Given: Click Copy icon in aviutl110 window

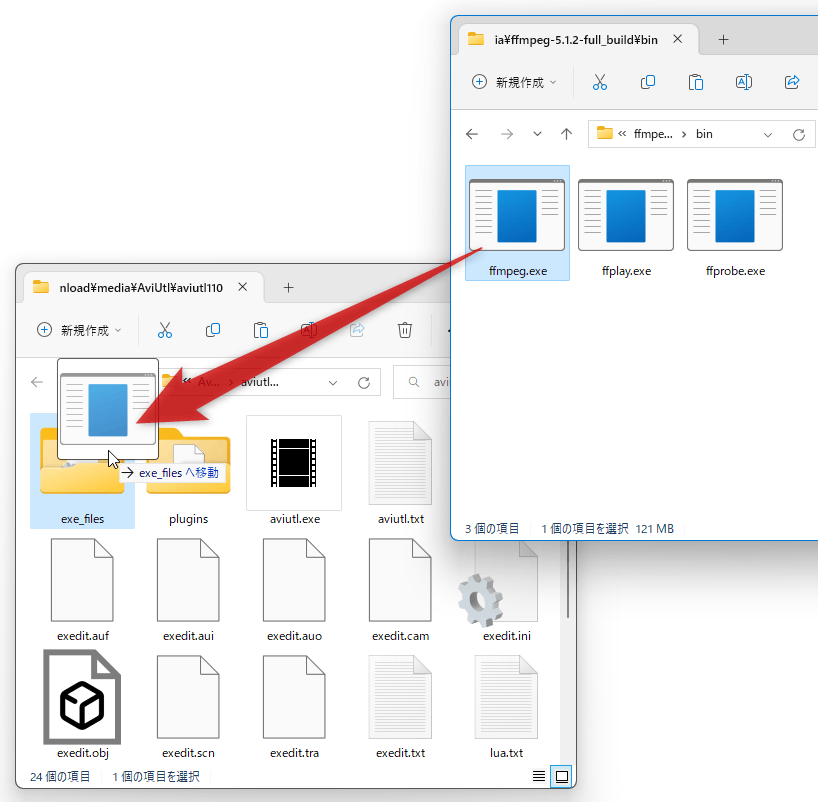Looking at the screenshot, I should [213, 330].
